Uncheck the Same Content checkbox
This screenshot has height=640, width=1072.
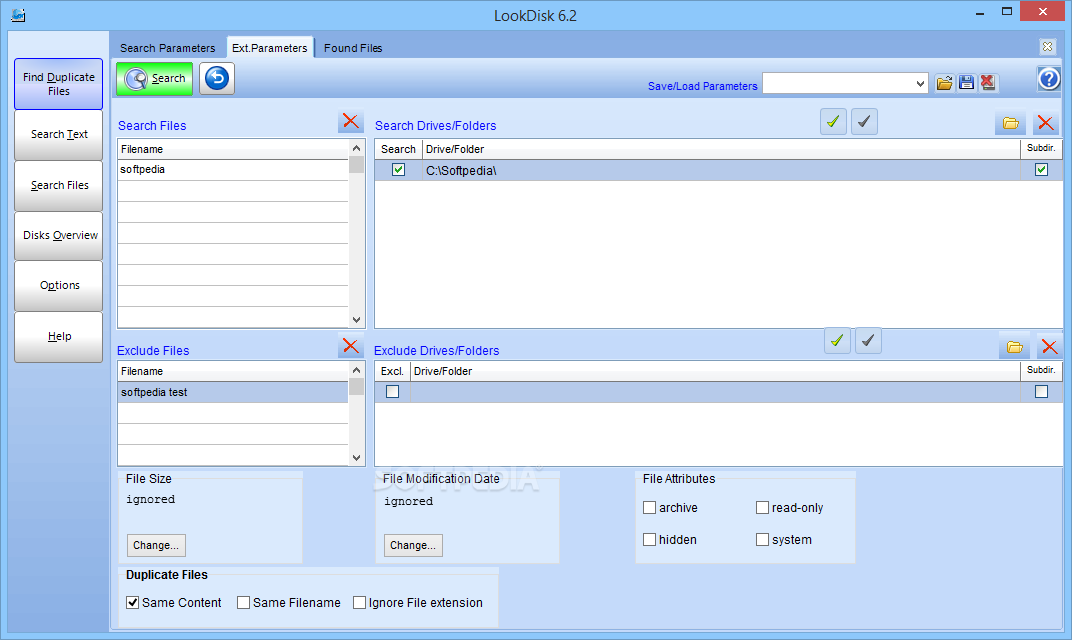coord(133,603)
